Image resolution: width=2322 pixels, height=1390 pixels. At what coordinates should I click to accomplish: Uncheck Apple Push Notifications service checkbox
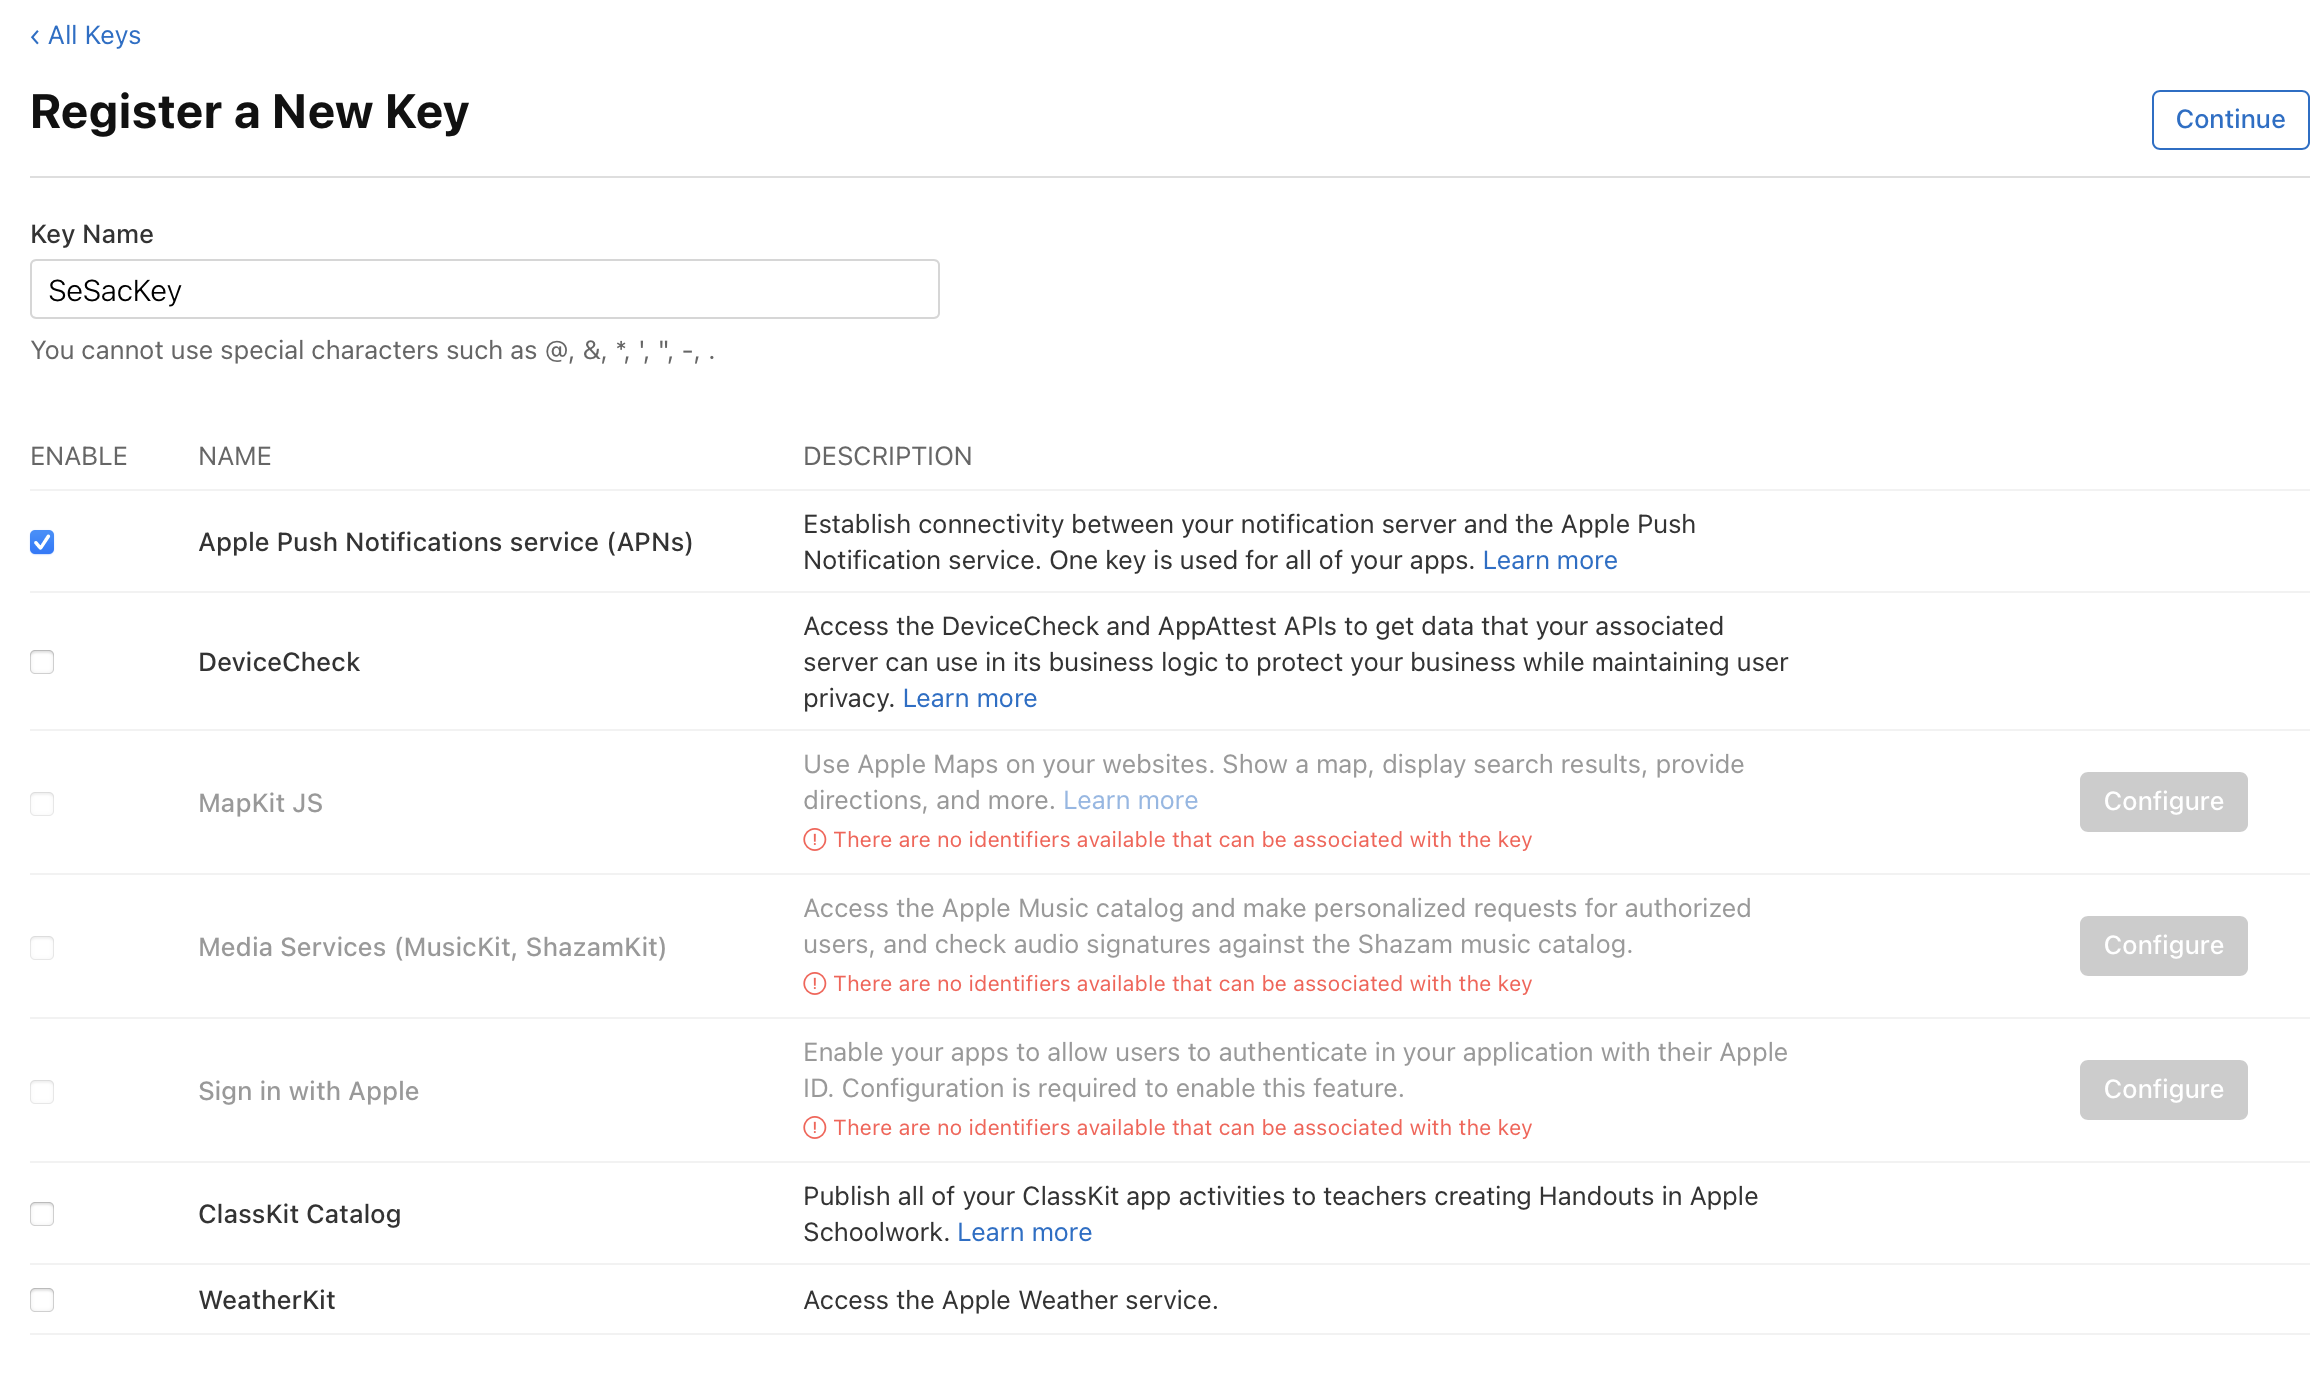[42, 542]
